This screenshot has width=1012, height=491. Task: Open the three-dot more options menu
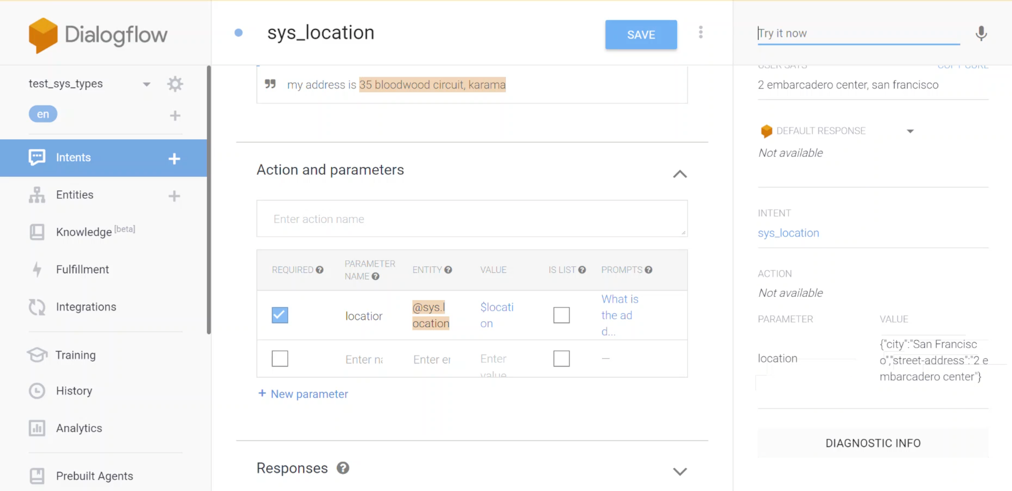coord(700,32)
